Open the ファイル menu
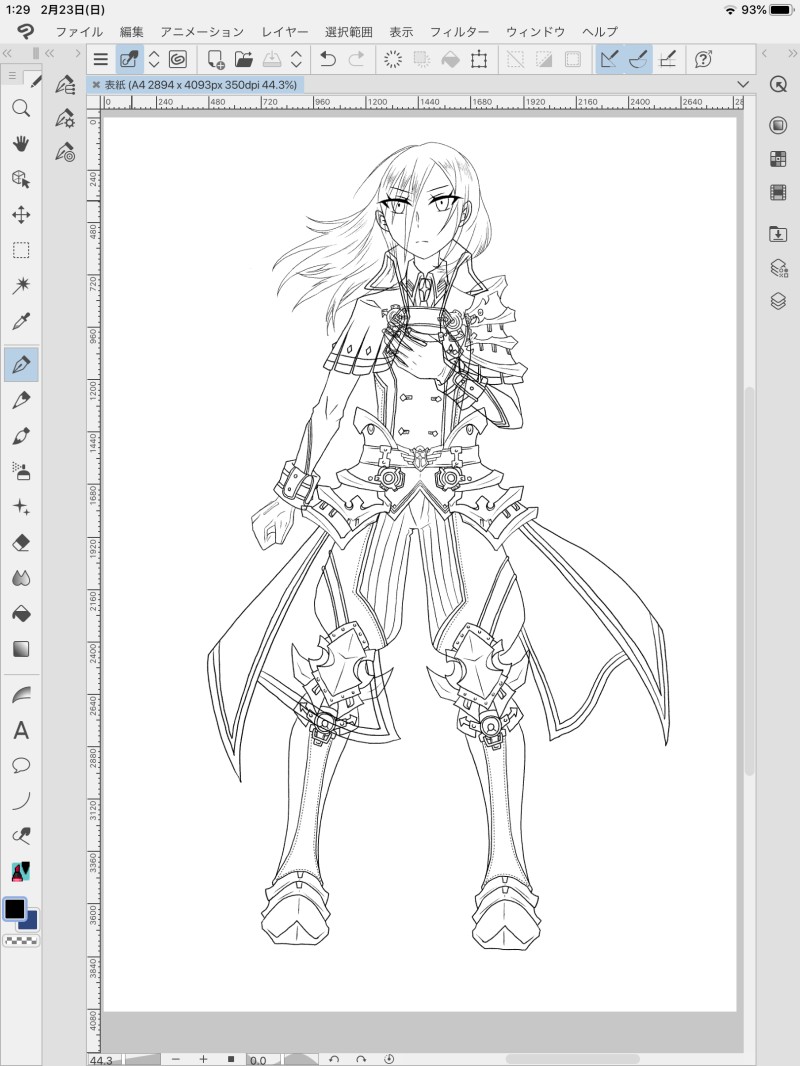The image size is (800, 1066). click(79, 32)
